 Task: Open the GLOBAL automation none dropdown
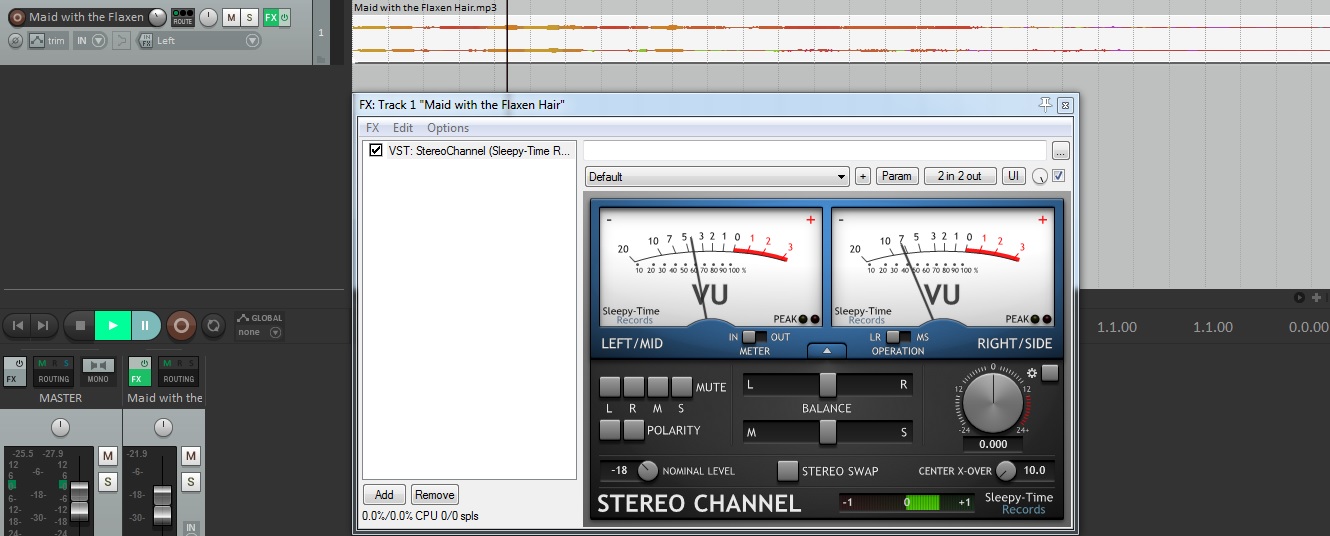[275, 332]
